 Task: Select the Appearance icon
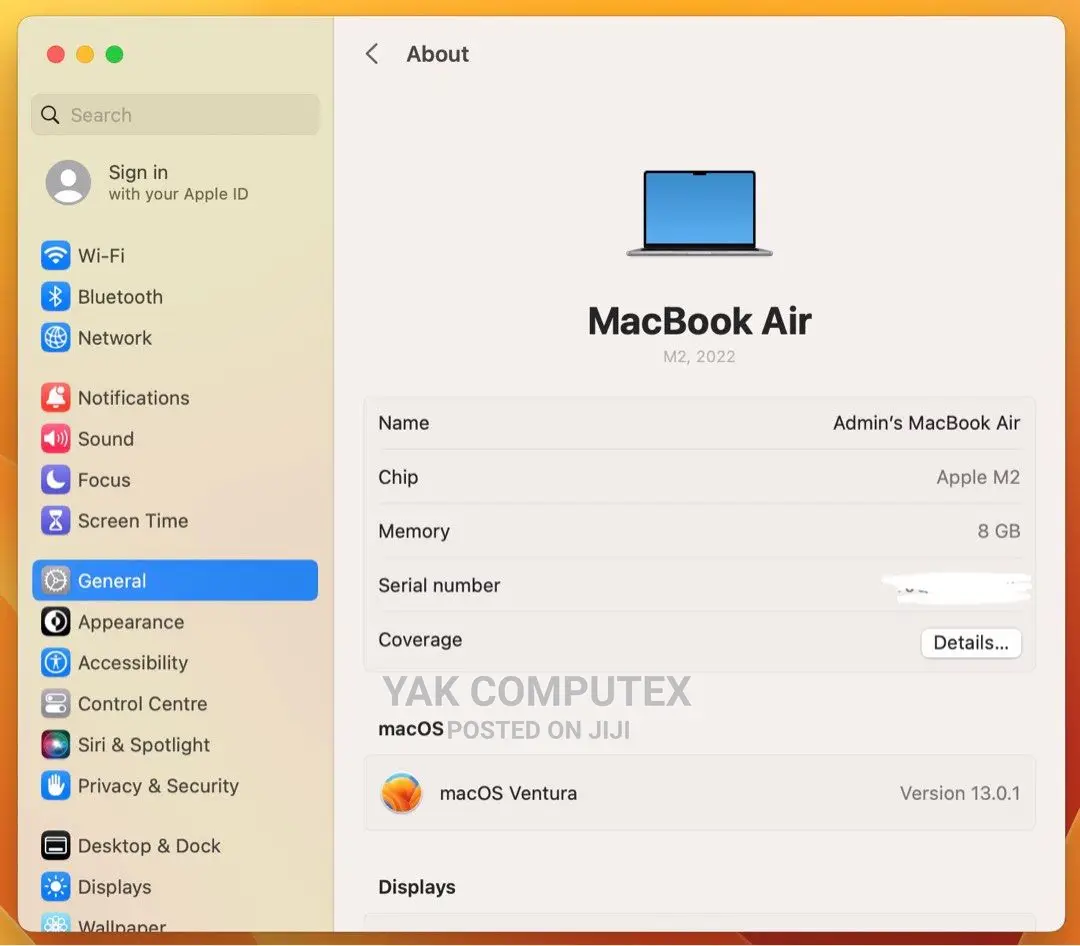[x=55, y=621]
